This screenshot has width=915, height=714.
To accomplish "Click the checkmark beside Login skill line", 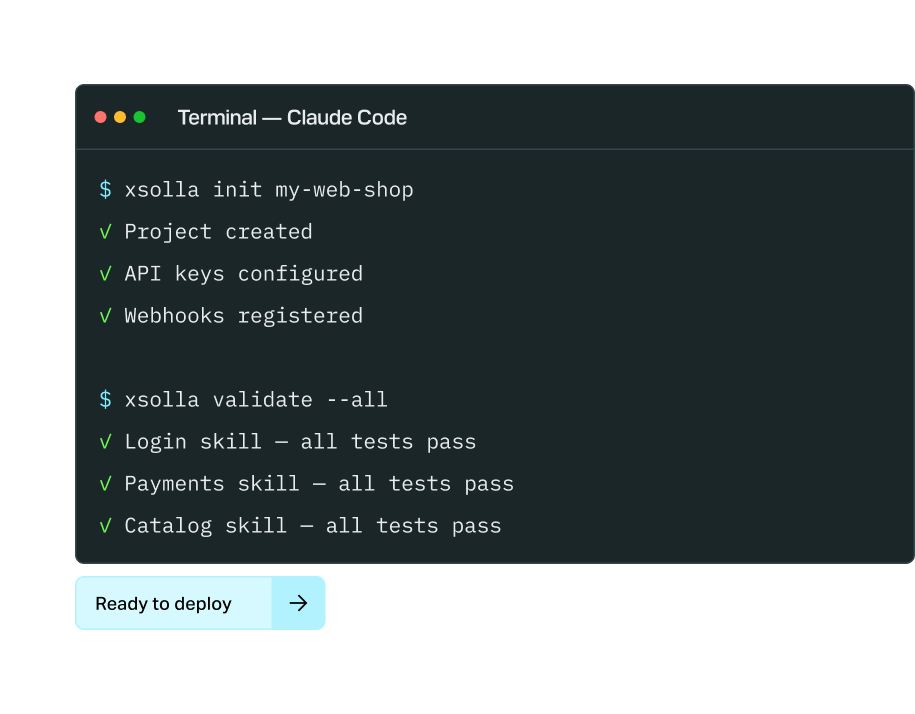I will click(x=105, y=442).
